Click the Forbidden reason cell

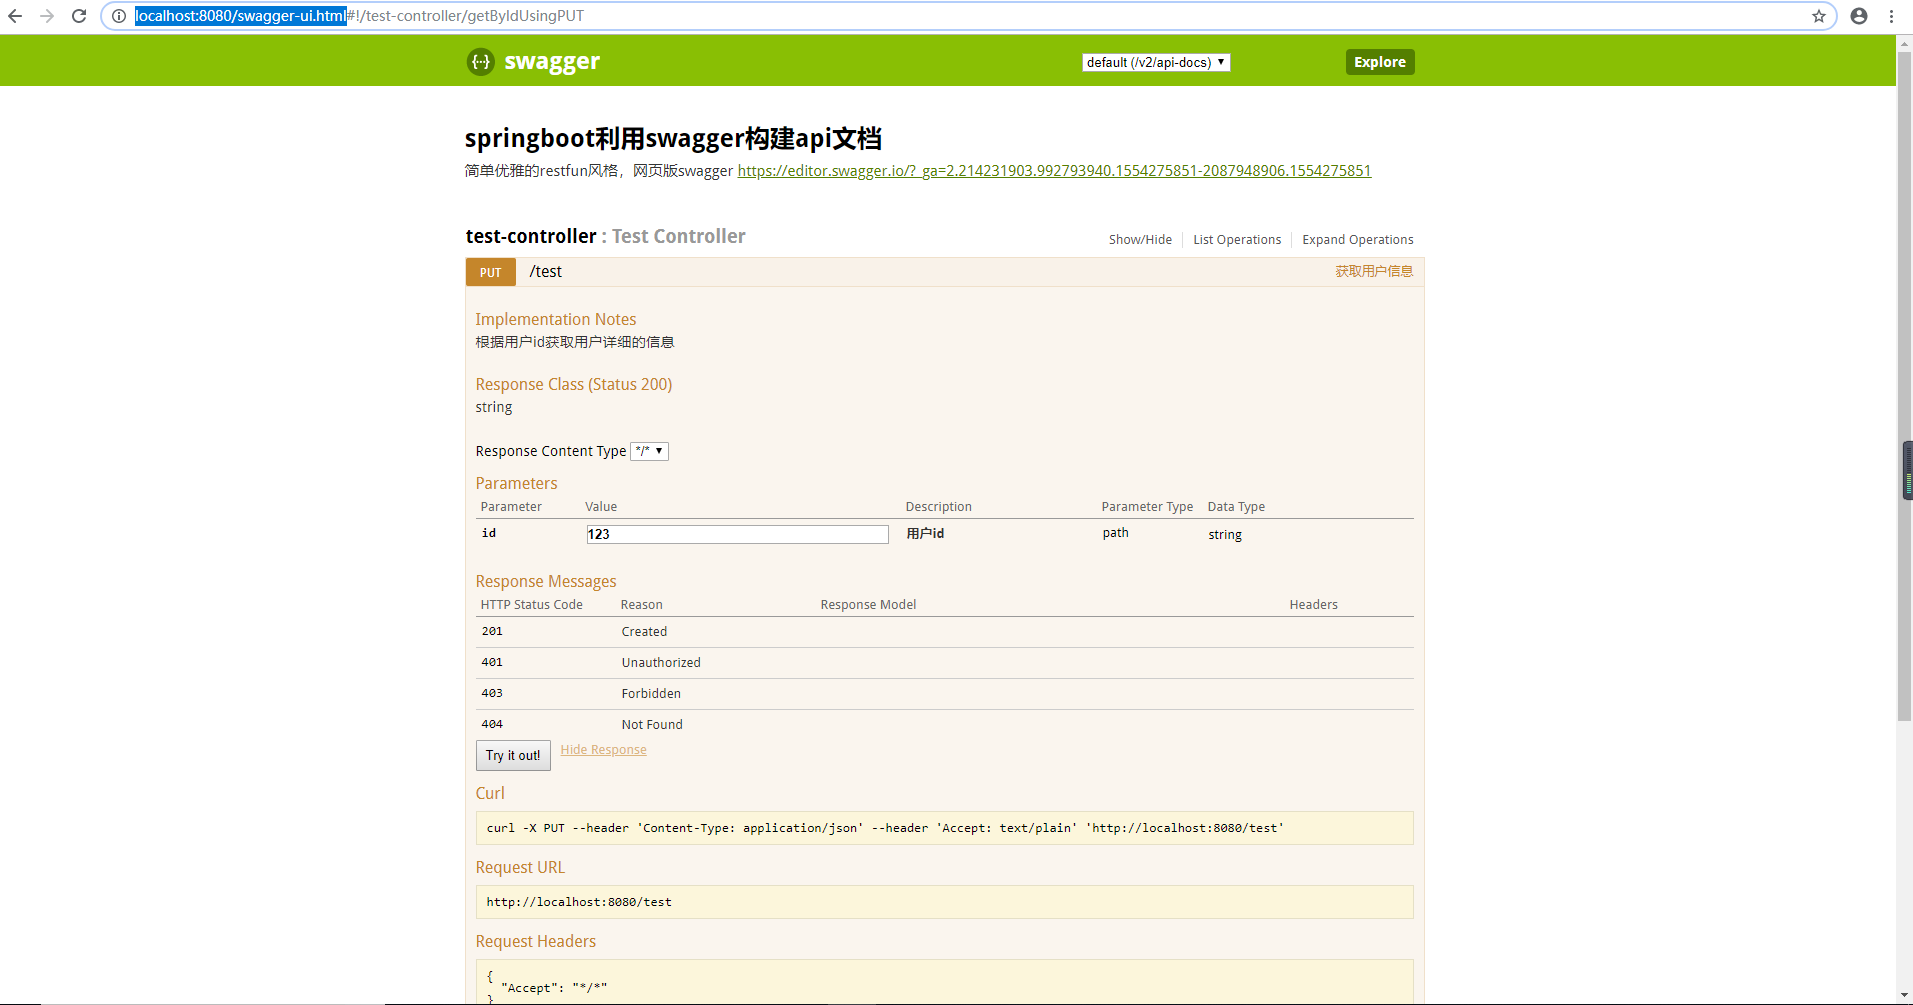pyautogui.click(x=651, y=693)
